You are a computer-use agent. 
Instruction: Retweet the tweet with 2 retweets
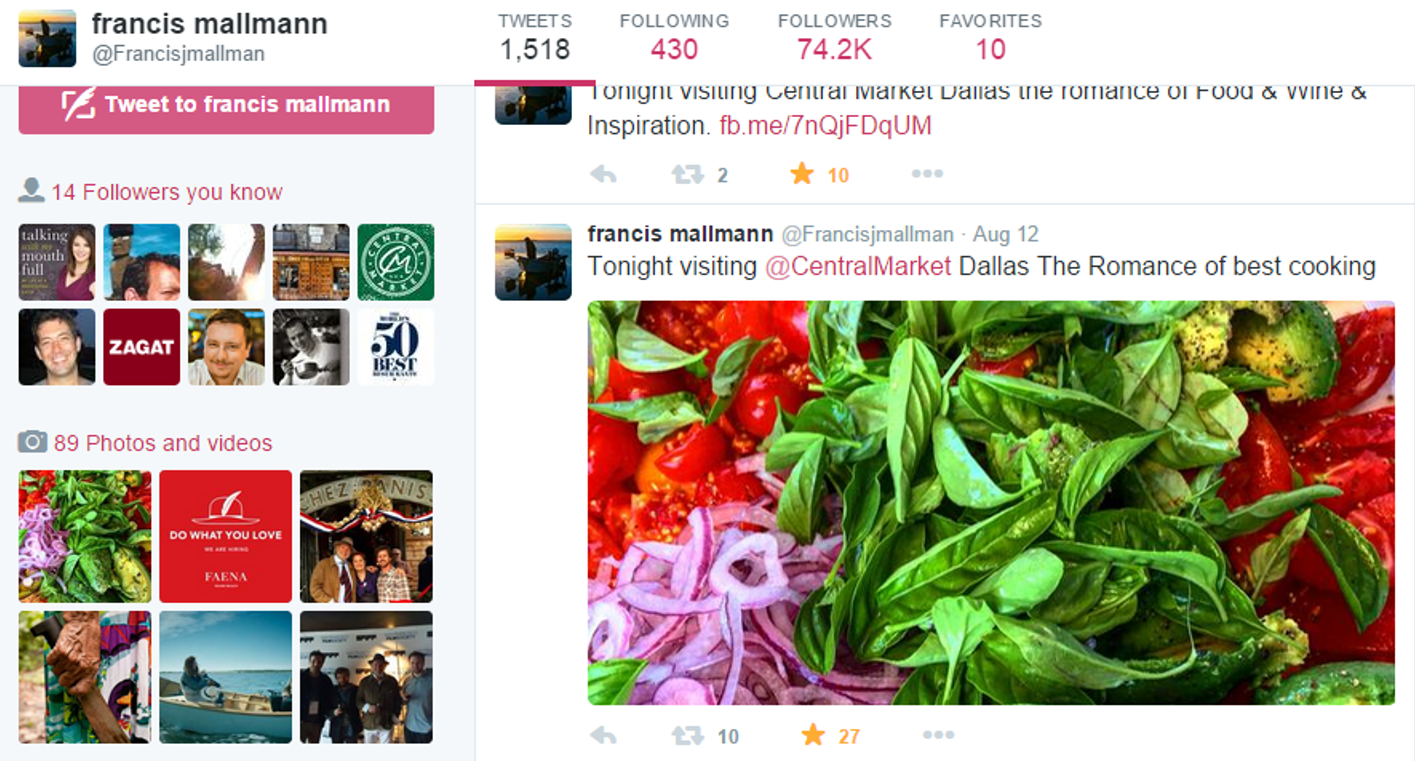pos(688,175)
